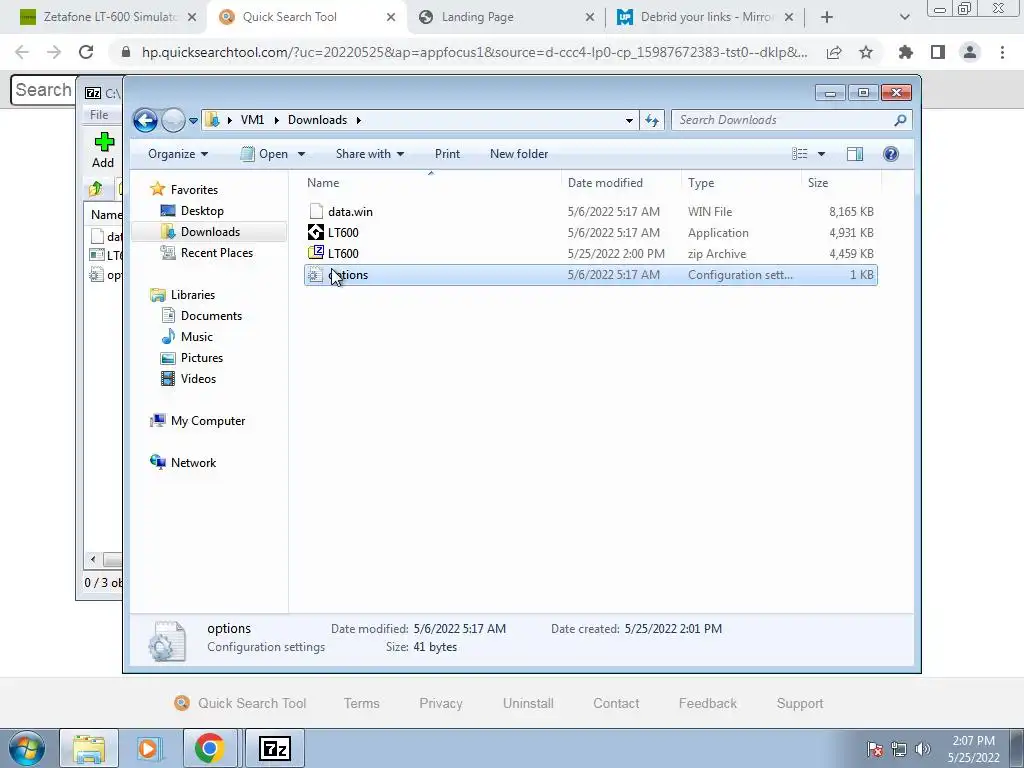
Task: Open Recent Places in the sidebar
Action: (x=217, y=253)
